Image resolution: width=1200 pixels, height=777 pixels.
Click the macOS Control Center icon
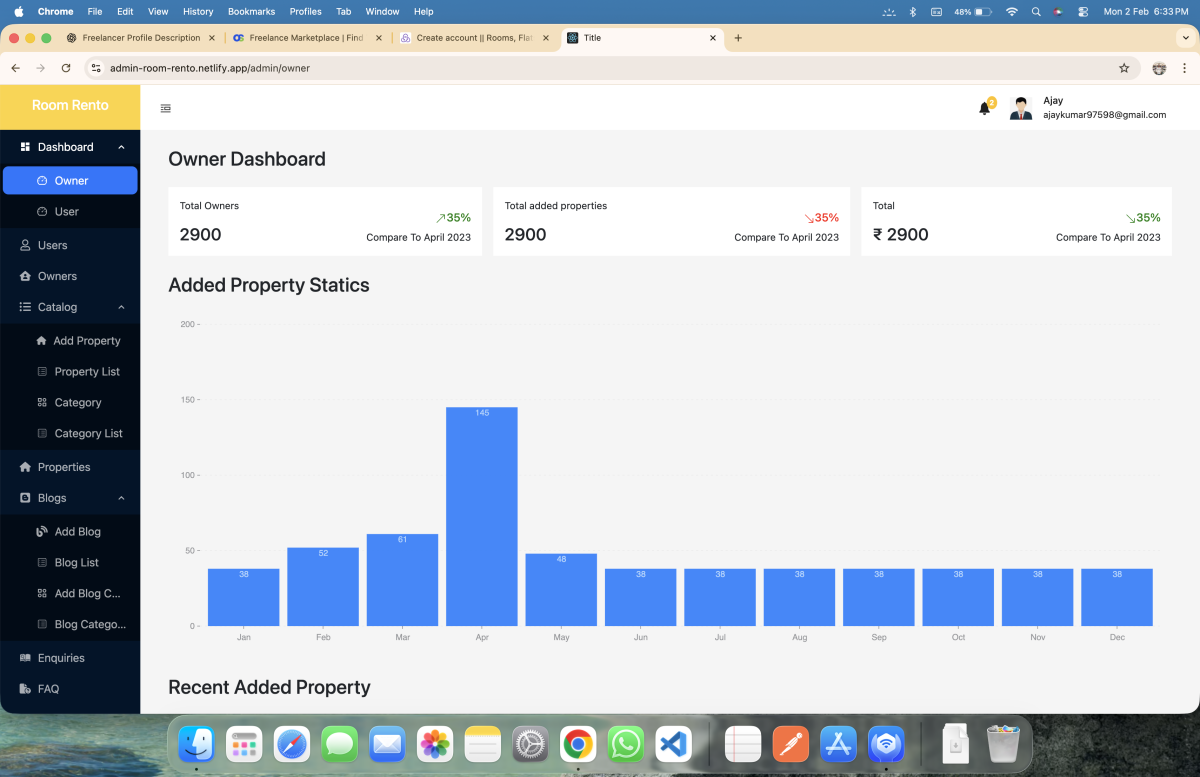point(1083,12)
